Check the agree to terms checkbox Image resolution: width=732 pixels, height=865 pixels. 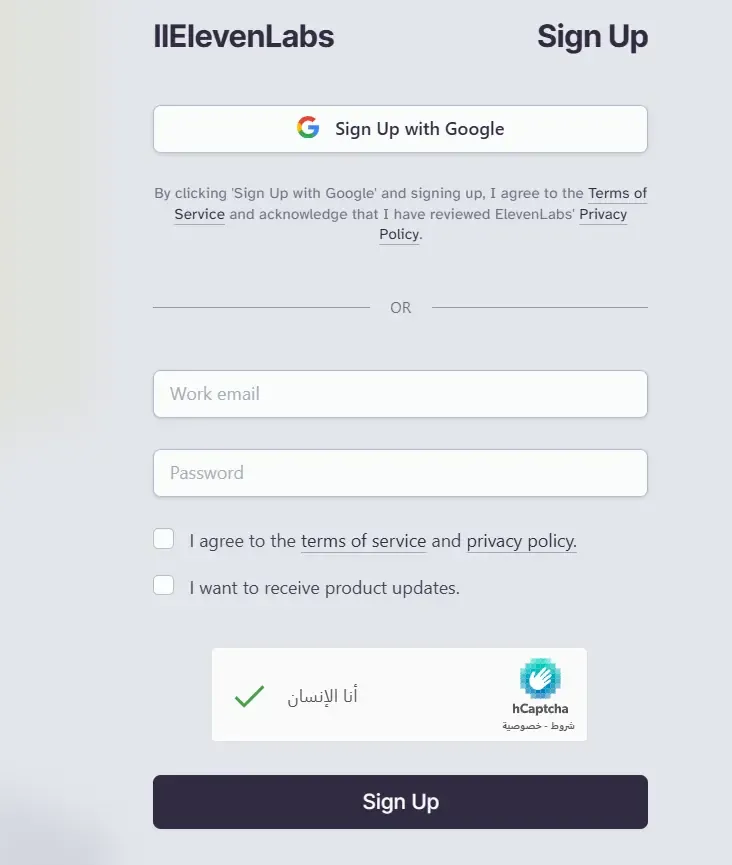[164, 540]
